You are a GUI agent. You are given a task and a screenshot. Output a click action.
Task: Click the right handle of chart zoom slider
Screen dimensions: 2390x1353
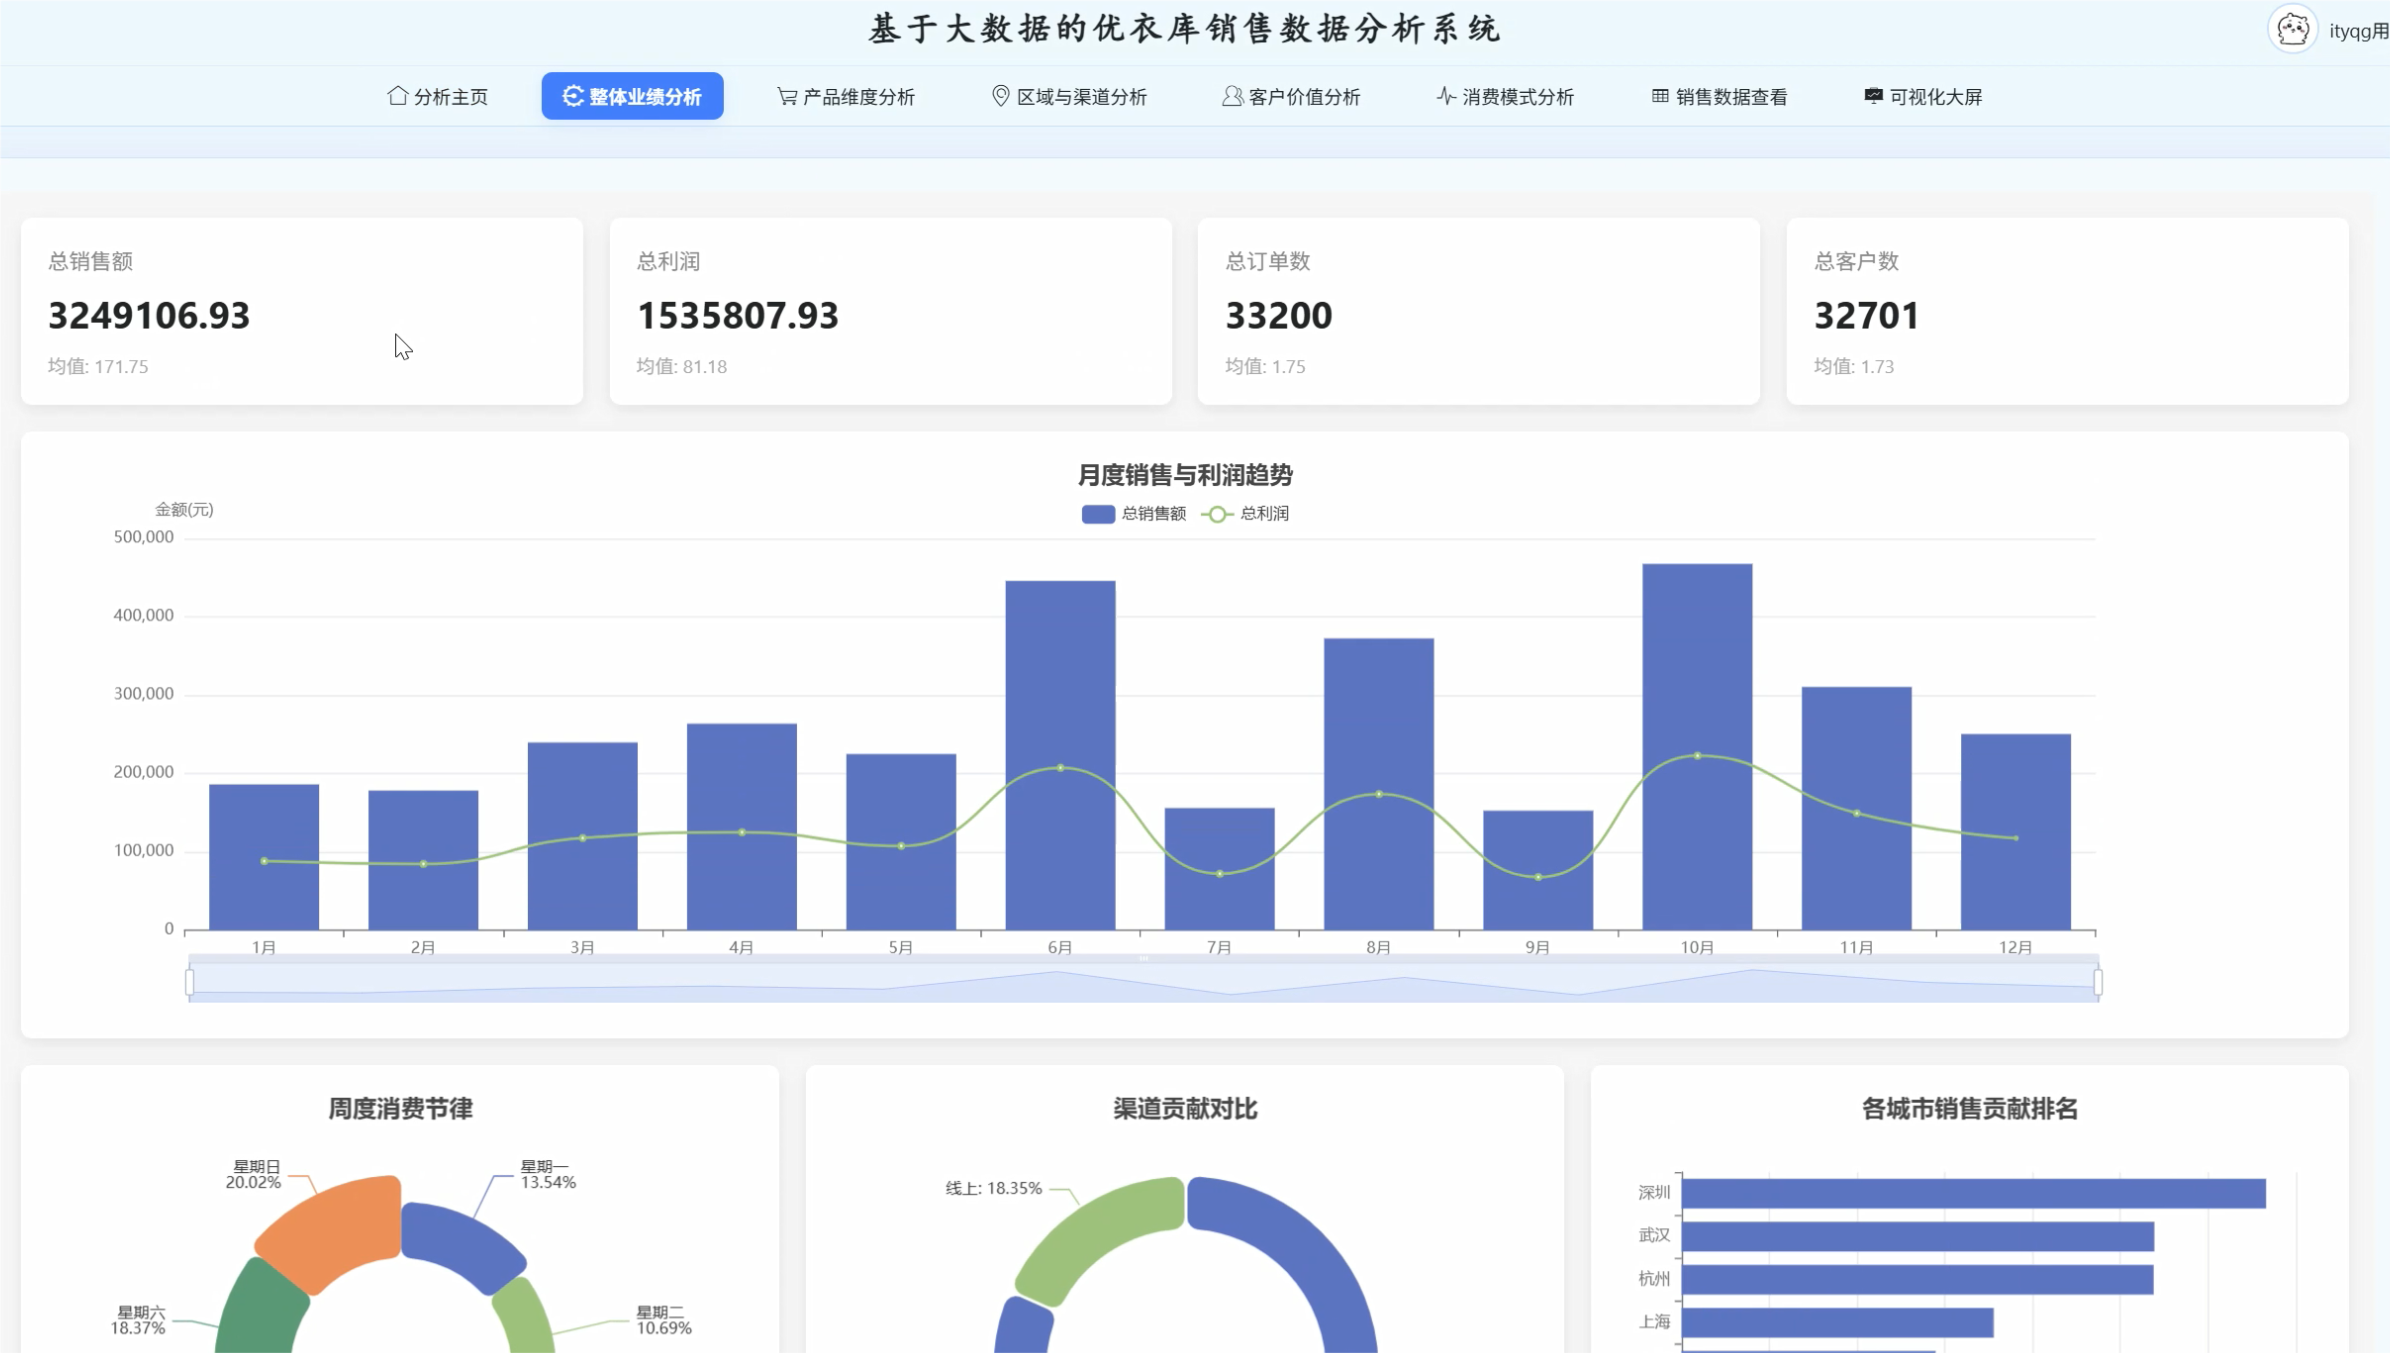tap(2098, 982)
